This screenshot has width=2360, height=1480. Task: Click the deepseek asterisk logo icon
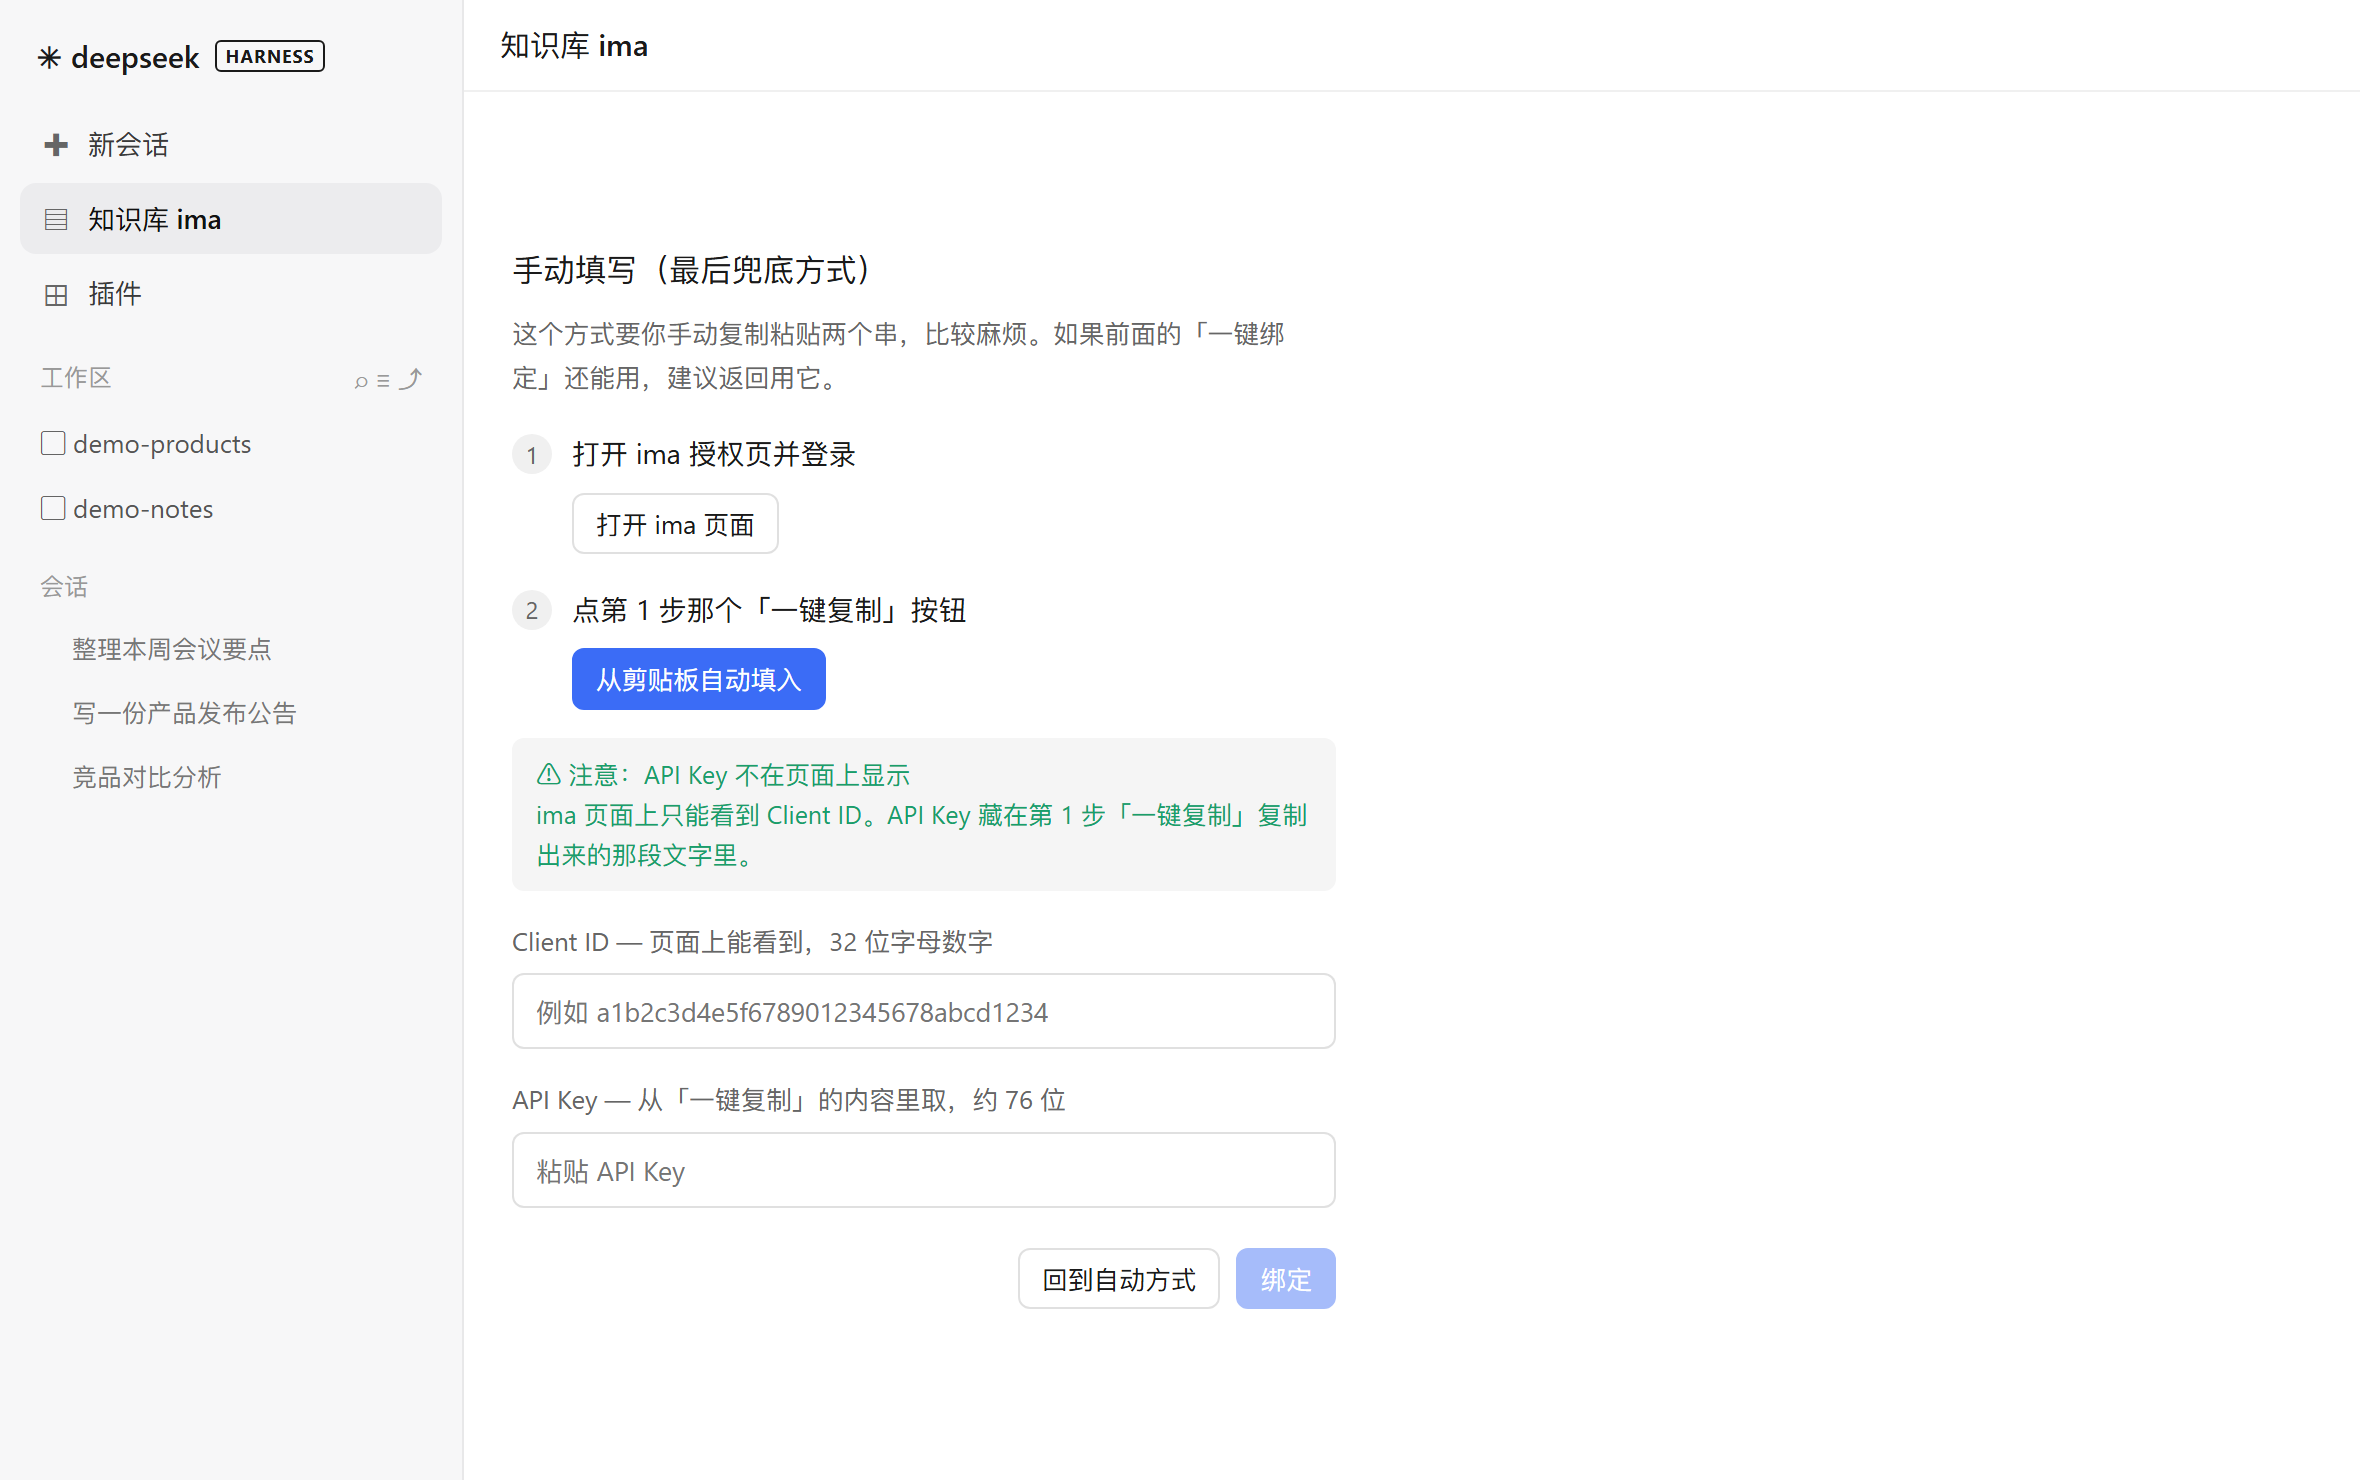pos(49,58)
